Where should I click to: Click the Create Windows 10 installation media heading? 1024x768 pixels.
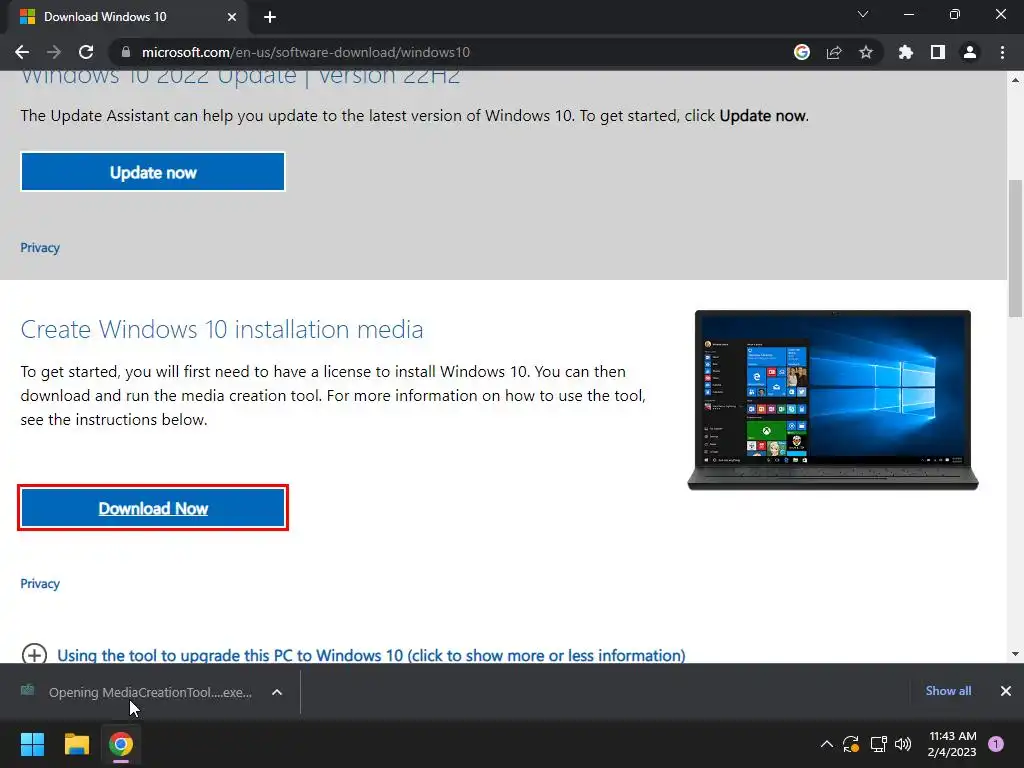click(x=222, y=329)
